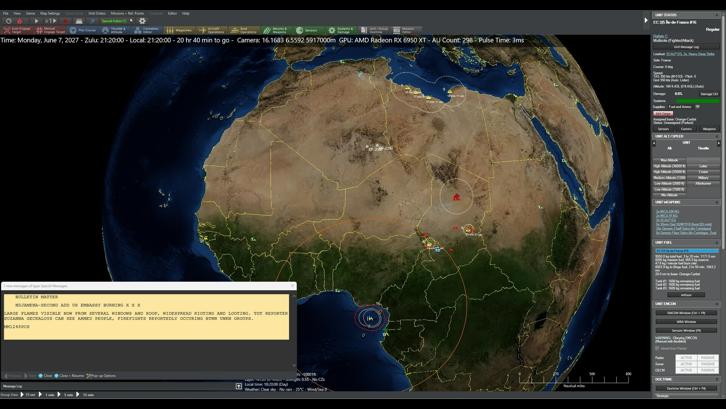Viewport: 726px width, 409px height.
Task: Open the Missions + Ref. Points menu
Action: point(127,13)
